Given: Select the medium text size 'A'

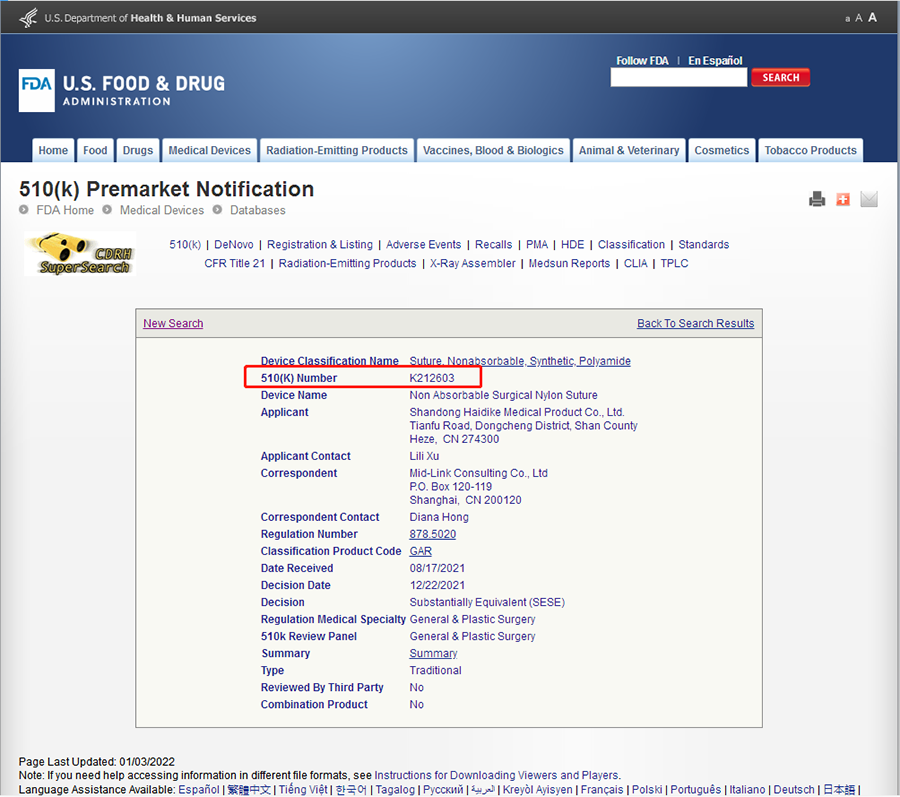Looking at the screenshot, I should click(859, 18).
